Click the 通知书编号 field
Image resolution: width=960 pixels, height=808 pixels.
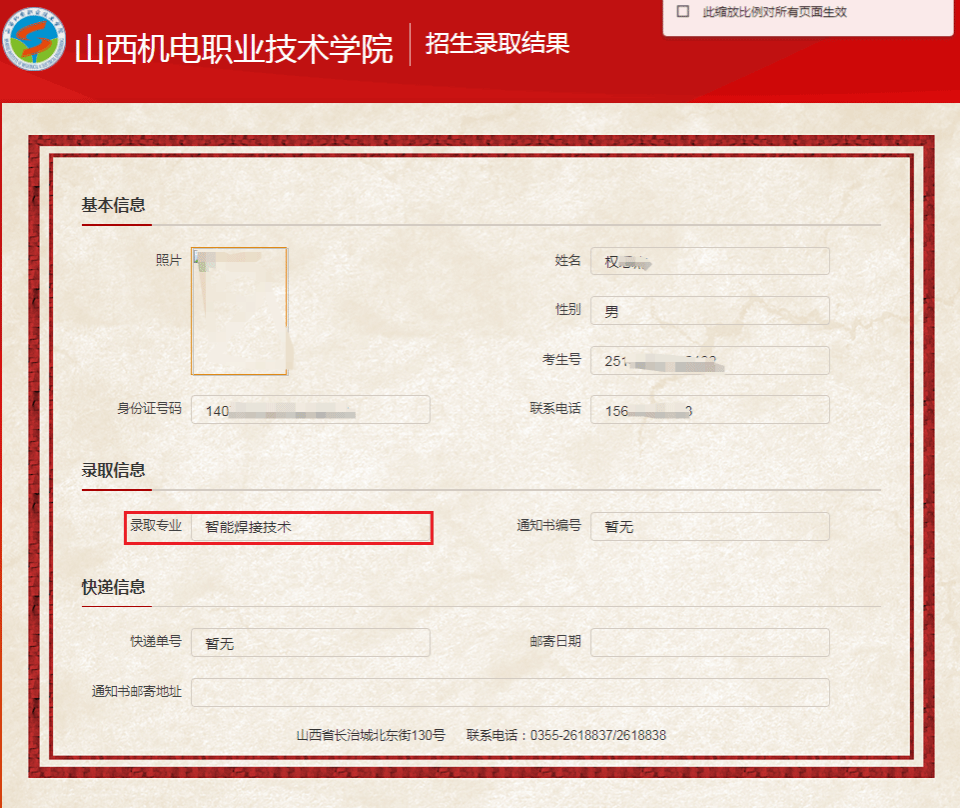[709, 526]
